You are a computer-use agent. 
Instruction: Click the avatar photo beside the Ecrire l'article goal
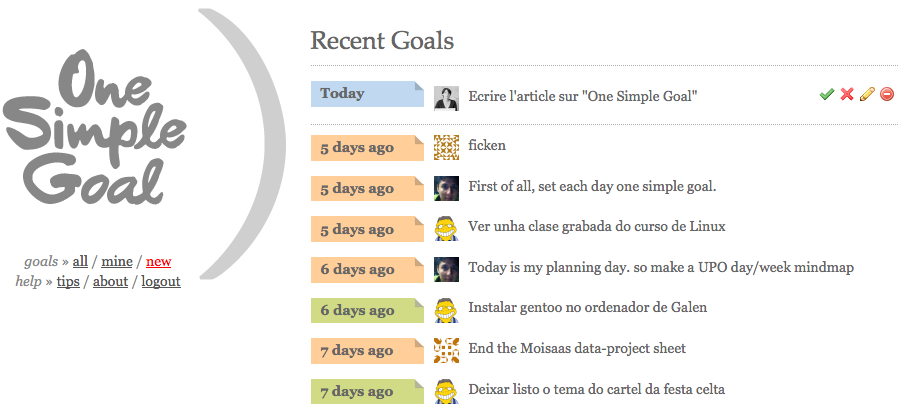click(x=446, y=98)
